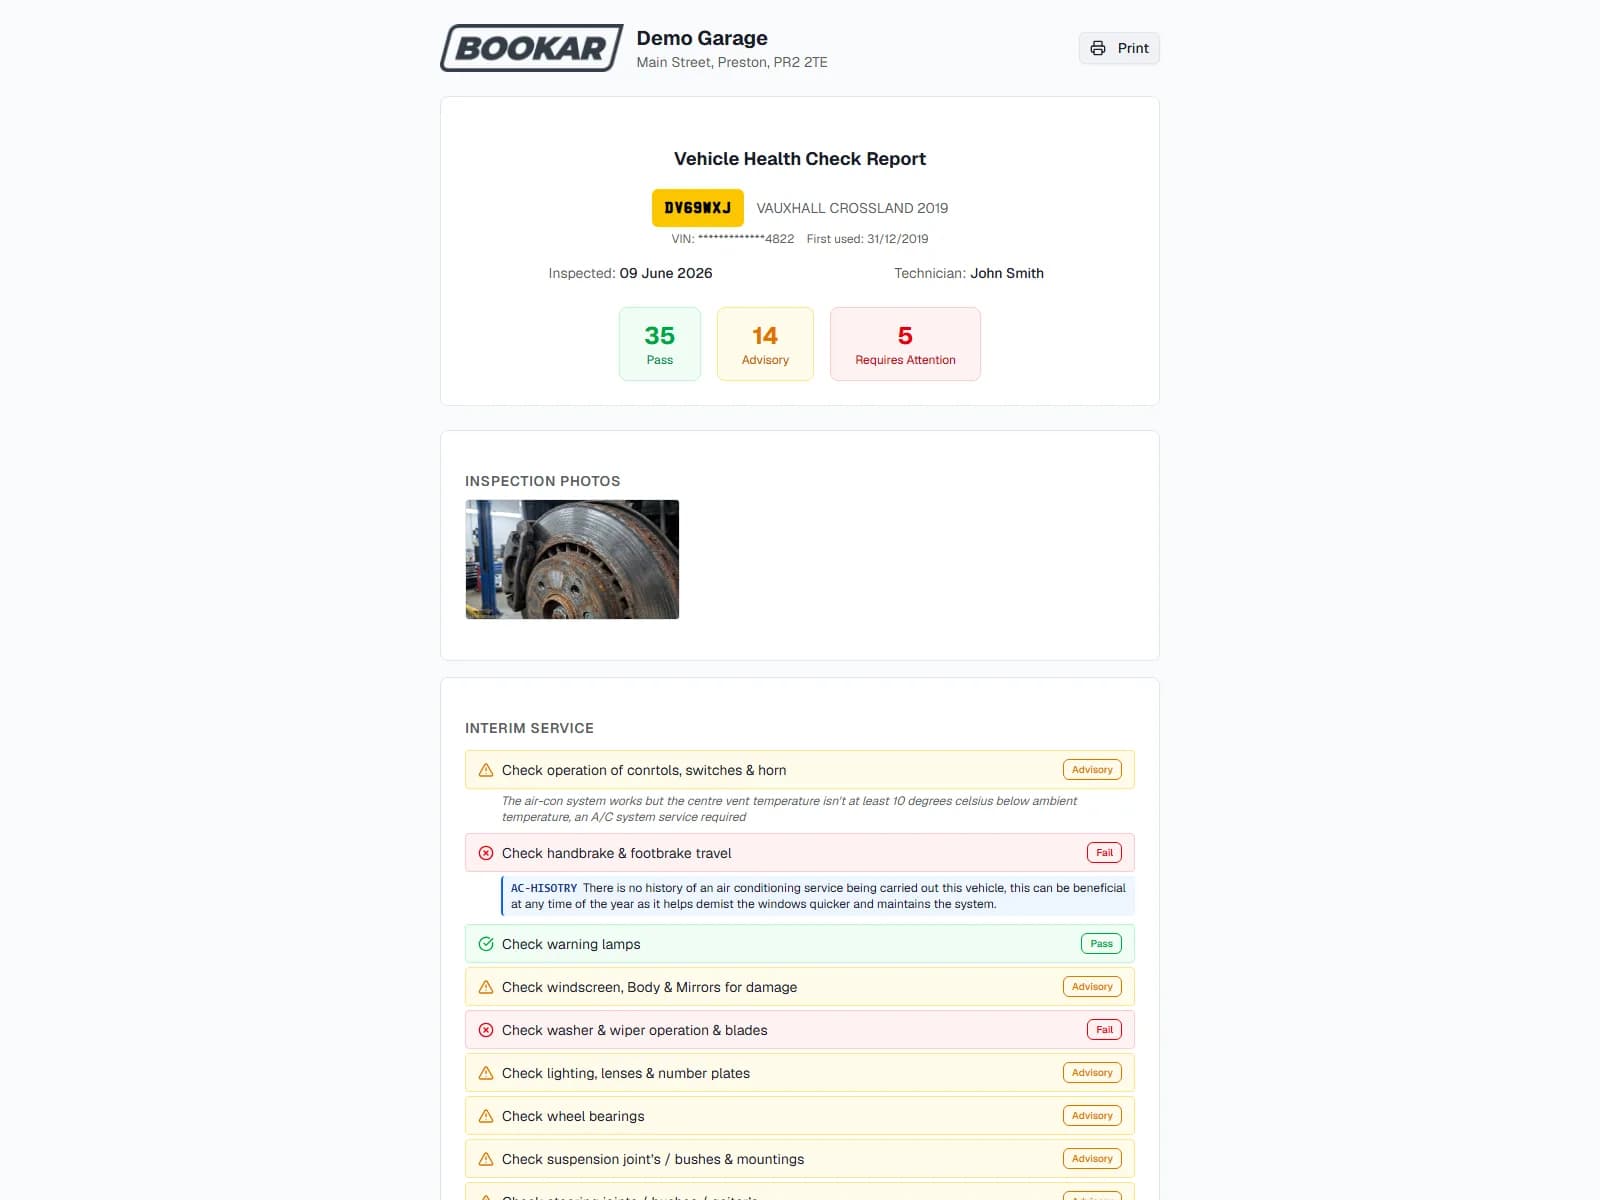
Task: Click warning icon beside suspension joint's / bushes
Action: 486,1159
